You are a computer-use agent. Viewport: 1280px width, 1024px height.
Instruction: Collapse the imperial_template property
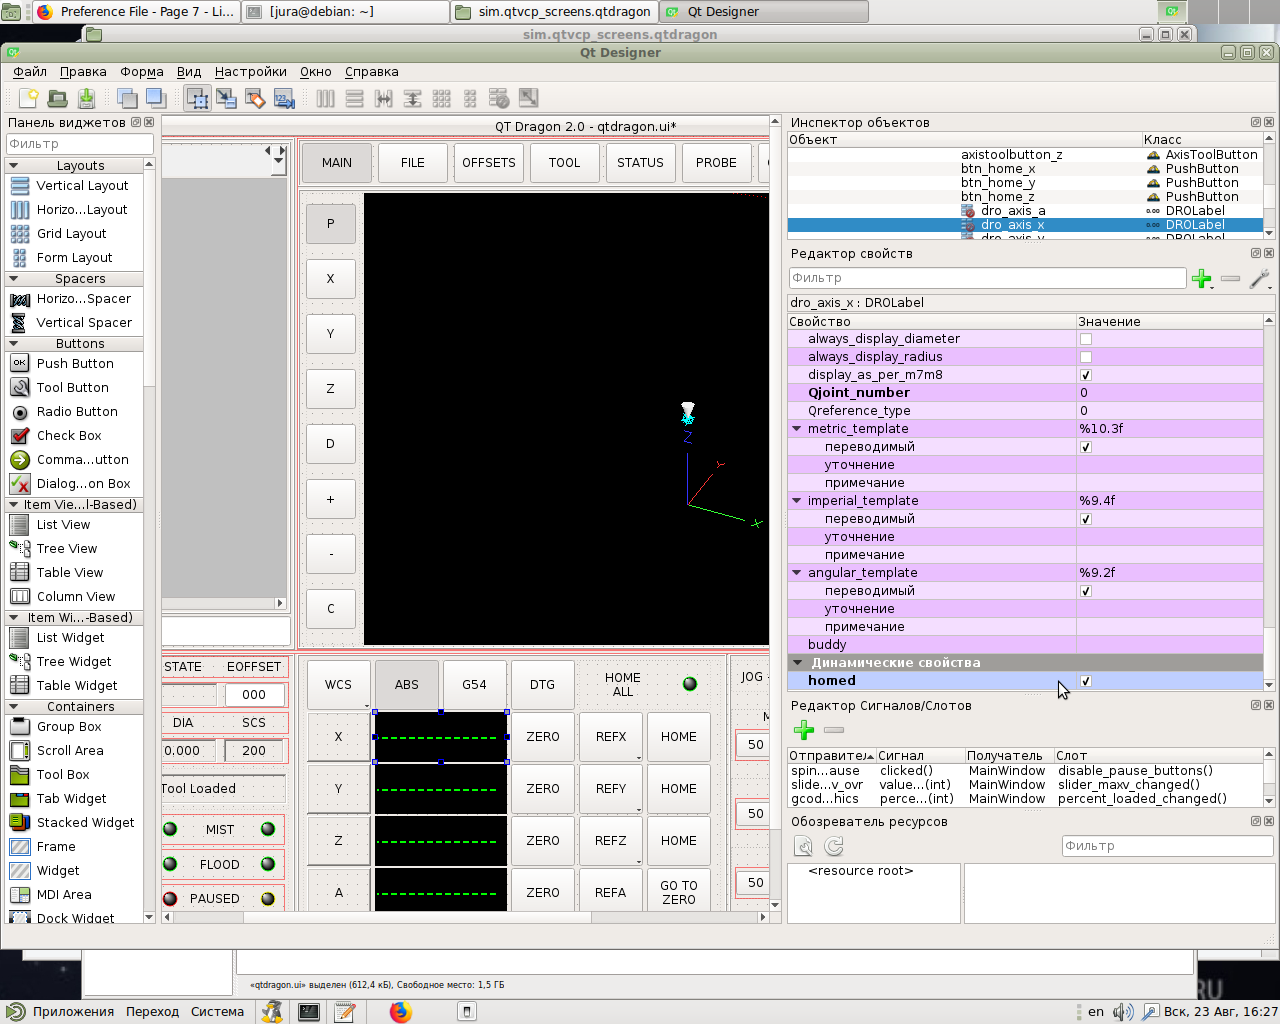tap(797, 501)
